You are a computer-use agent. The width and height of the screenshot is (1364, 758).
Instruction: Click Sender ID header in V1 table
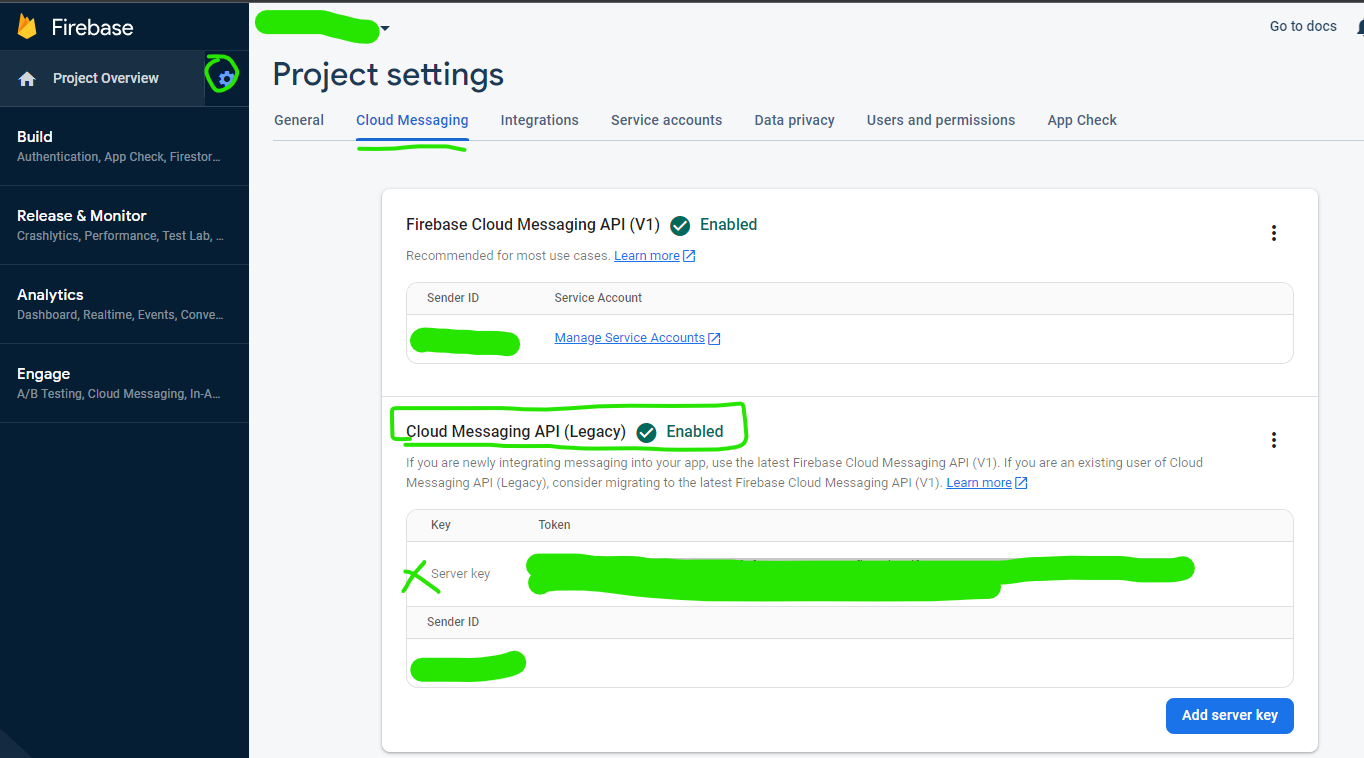(x=453, y=298)
